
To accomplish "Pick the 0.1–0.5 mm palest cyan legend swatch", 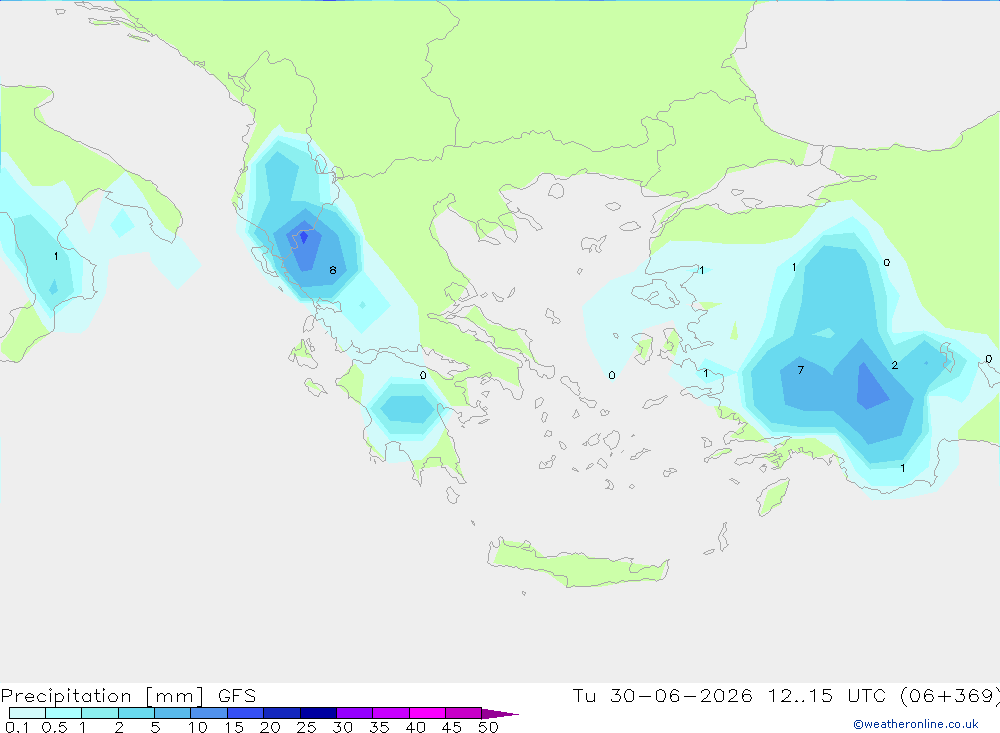I will (27, 713).
